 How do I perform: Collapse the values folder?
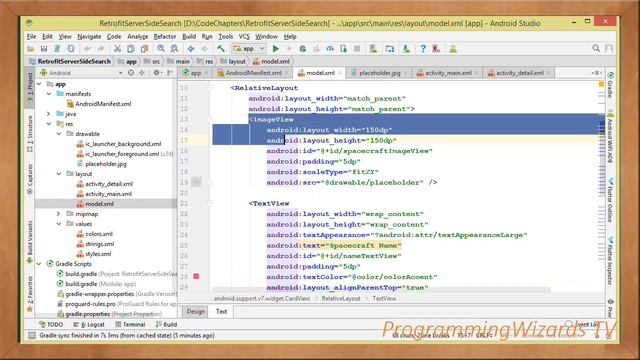[x=59, y=224]
